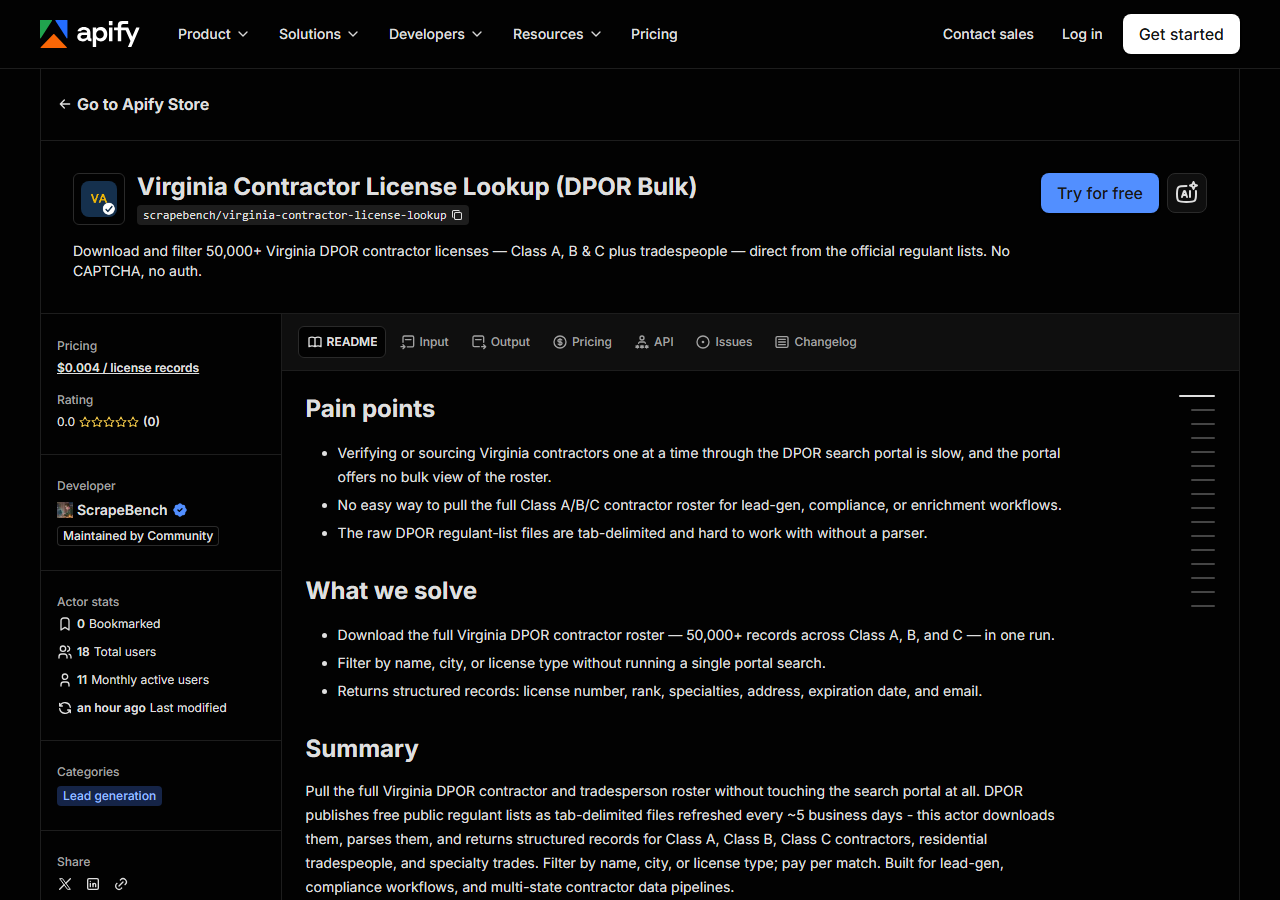Click the ScrapeBench verified badge icon
Screen dimensions: 1280x900
click(x=180, y=510)
